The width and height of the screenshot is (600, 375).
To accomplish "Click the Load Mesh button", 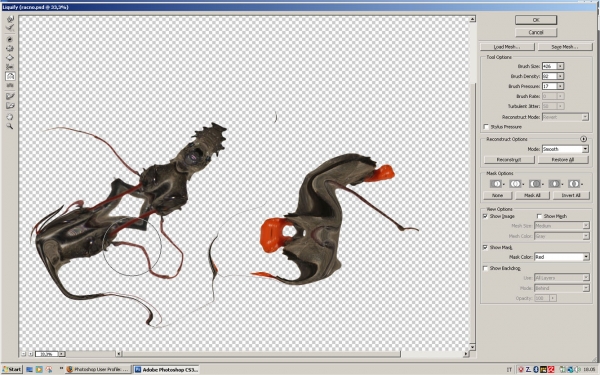I will click(507, 47).
